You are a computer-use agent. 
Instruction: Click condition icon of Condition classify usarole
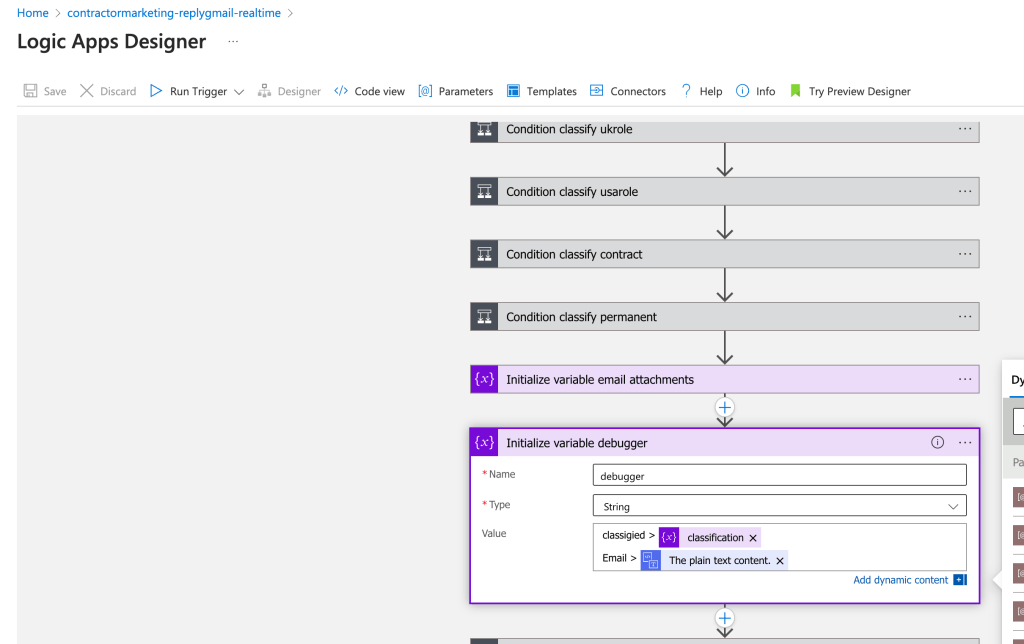click(484, 191)
